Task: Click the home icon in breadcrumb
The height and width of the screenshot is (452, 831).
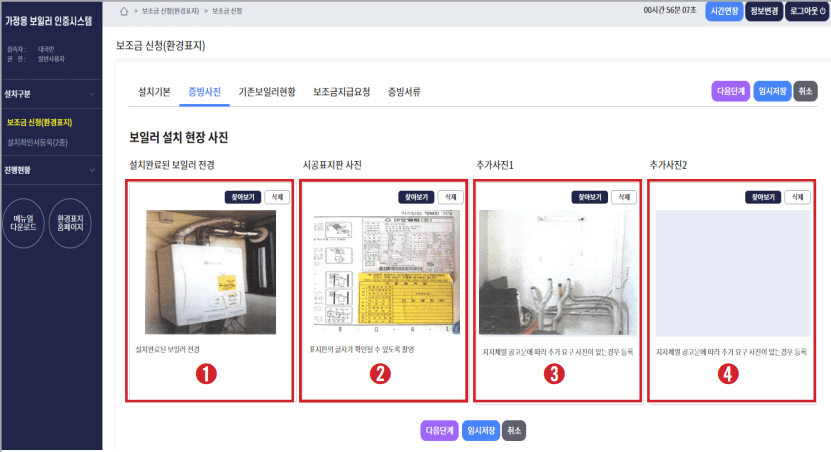Action: click(x=123, y=11)
